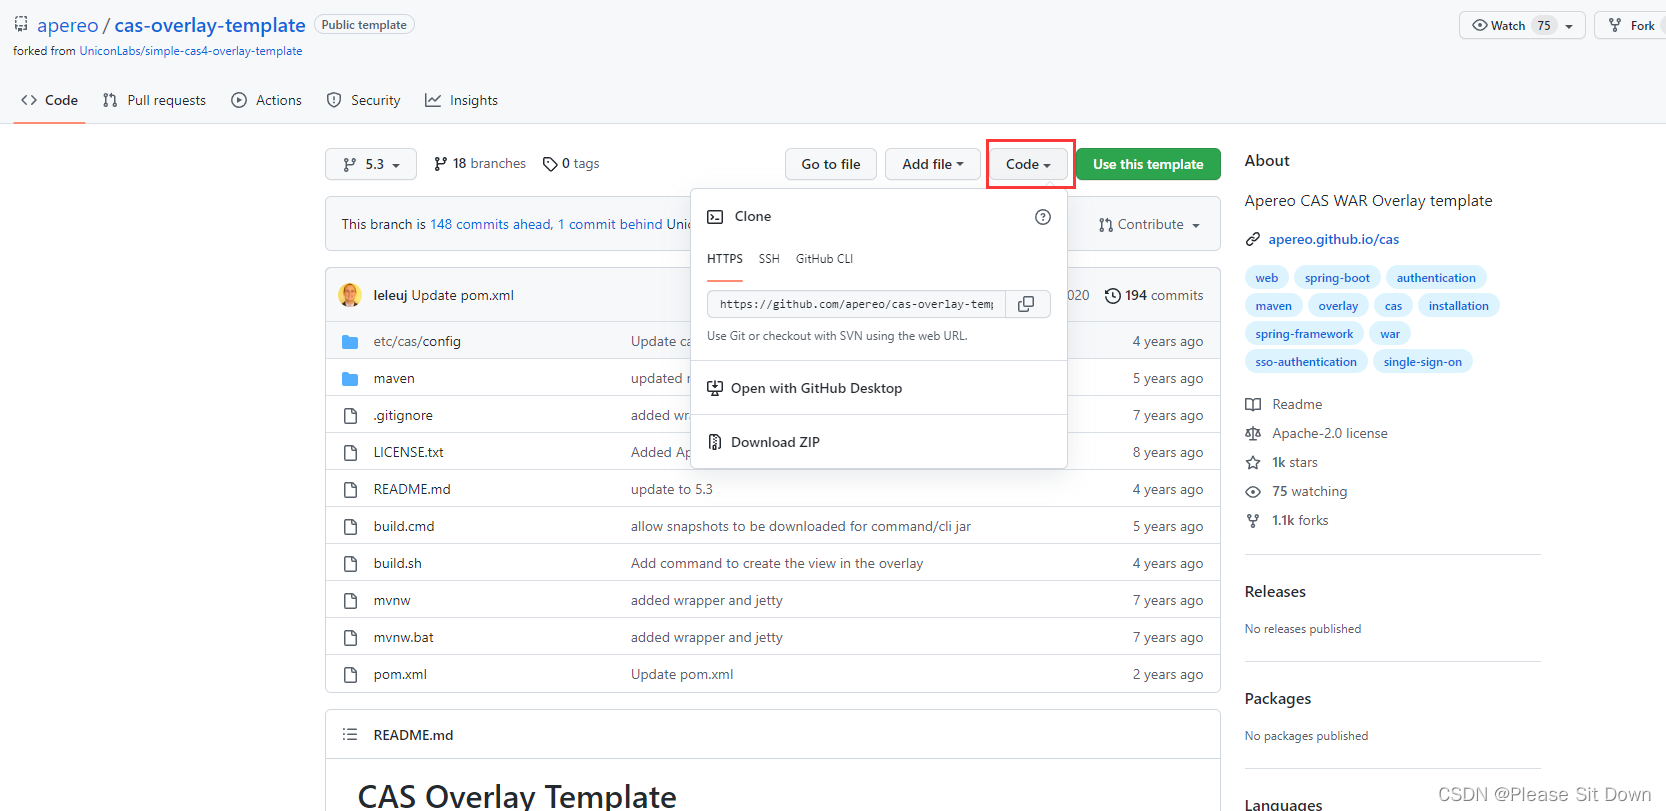Select the GitHub CLI clone tab

point(824,259)
